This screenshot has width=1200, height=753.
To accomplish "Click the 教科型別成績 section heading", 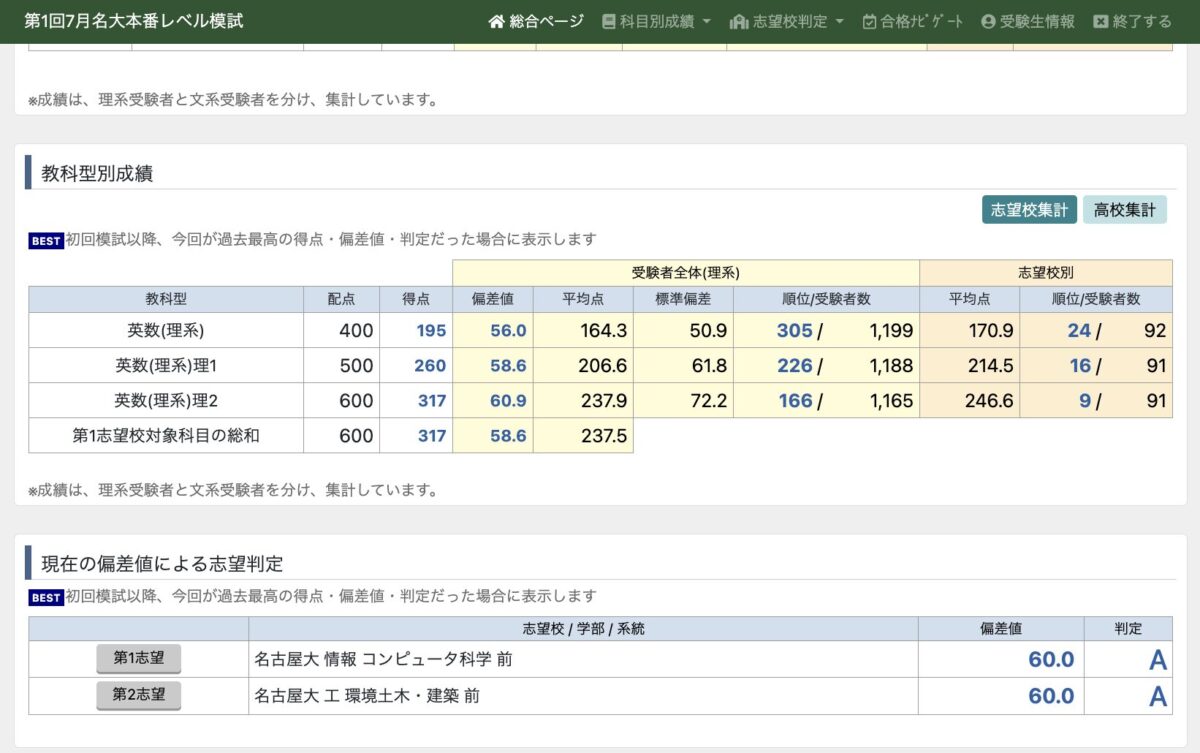I will tap(97, 173).
